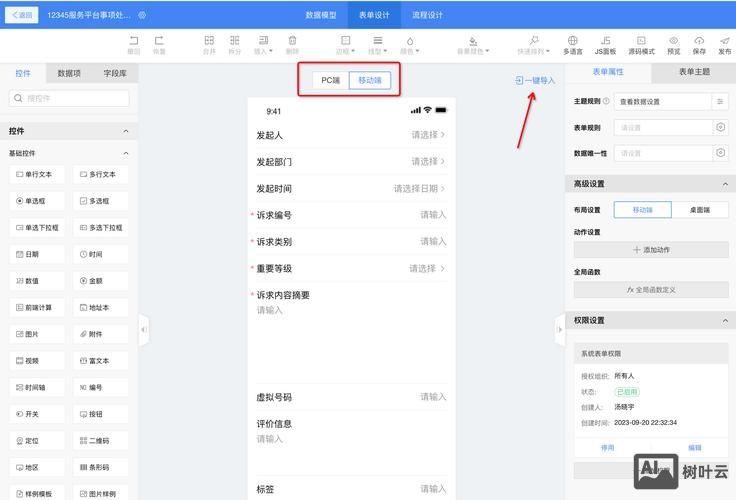Select the 定位 location control
The image size is (736, 500).
point(37,440)
